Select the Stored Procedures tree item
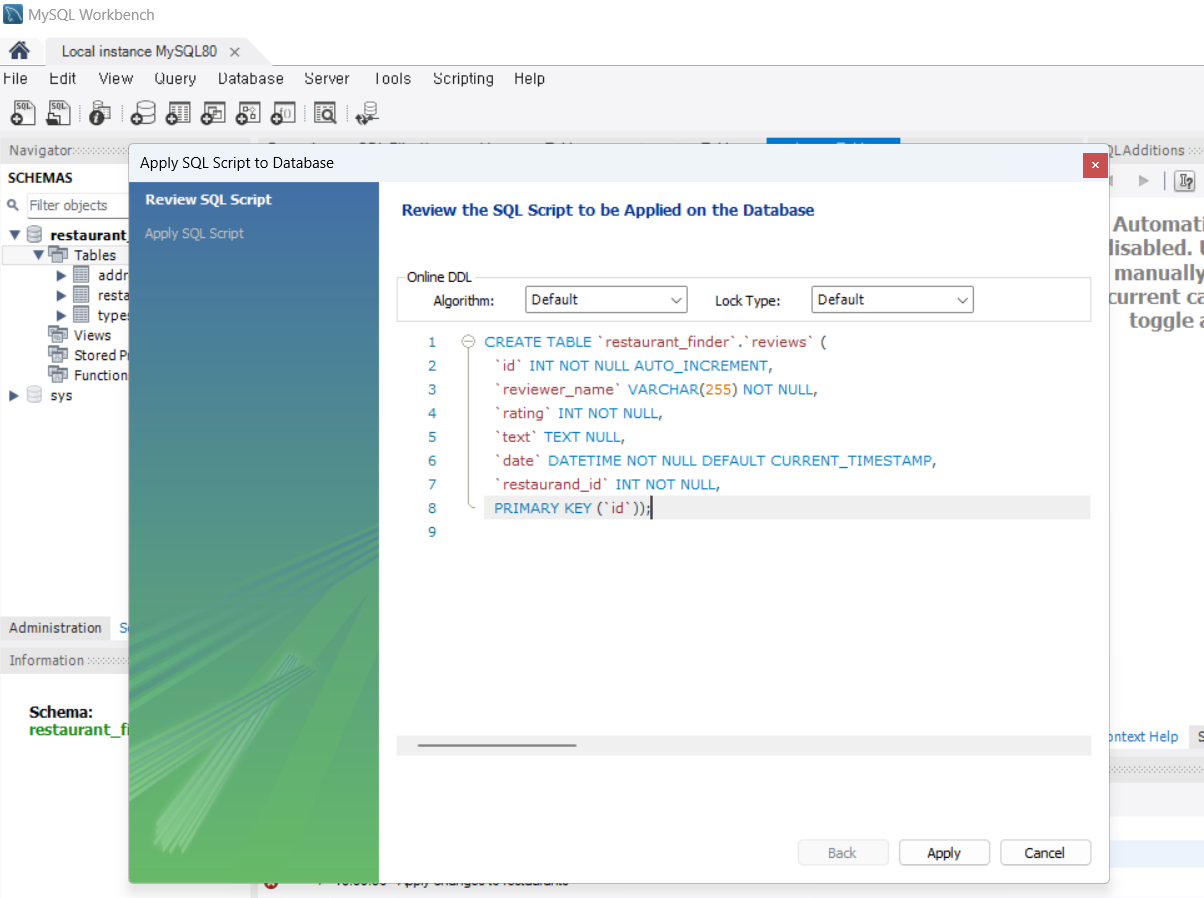Image resolution: width=1204 pixels, height=898 pixels. tap(100, 355)
